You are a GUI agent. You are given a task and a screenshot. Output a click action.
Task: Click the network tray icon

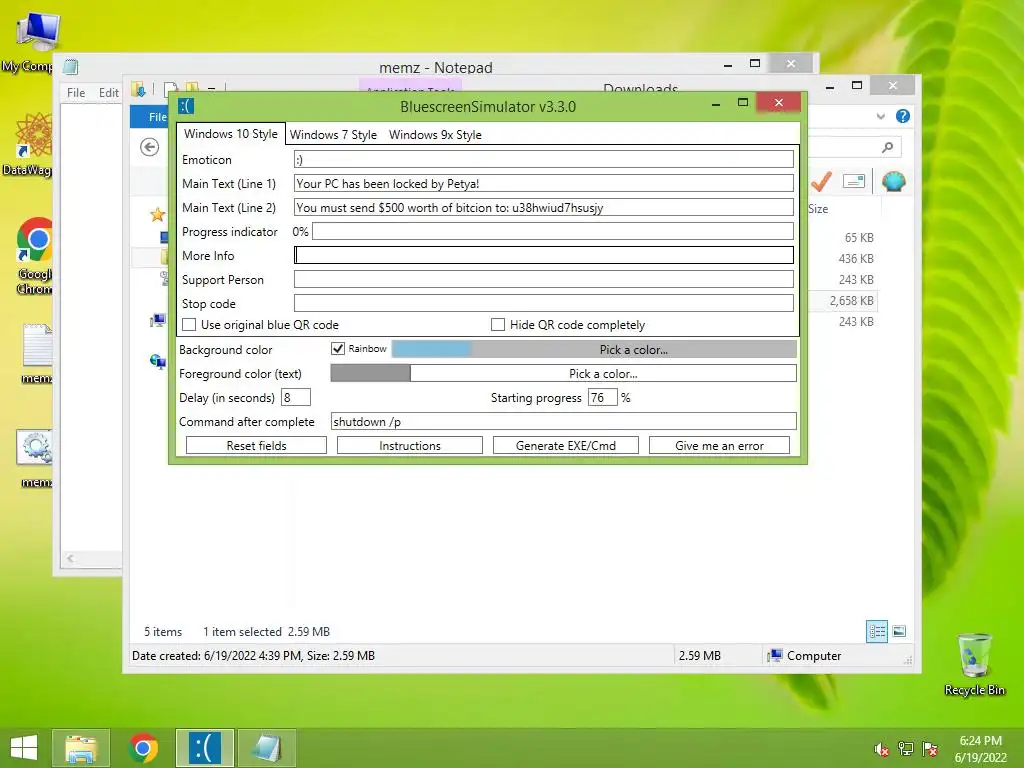[906, 749]
